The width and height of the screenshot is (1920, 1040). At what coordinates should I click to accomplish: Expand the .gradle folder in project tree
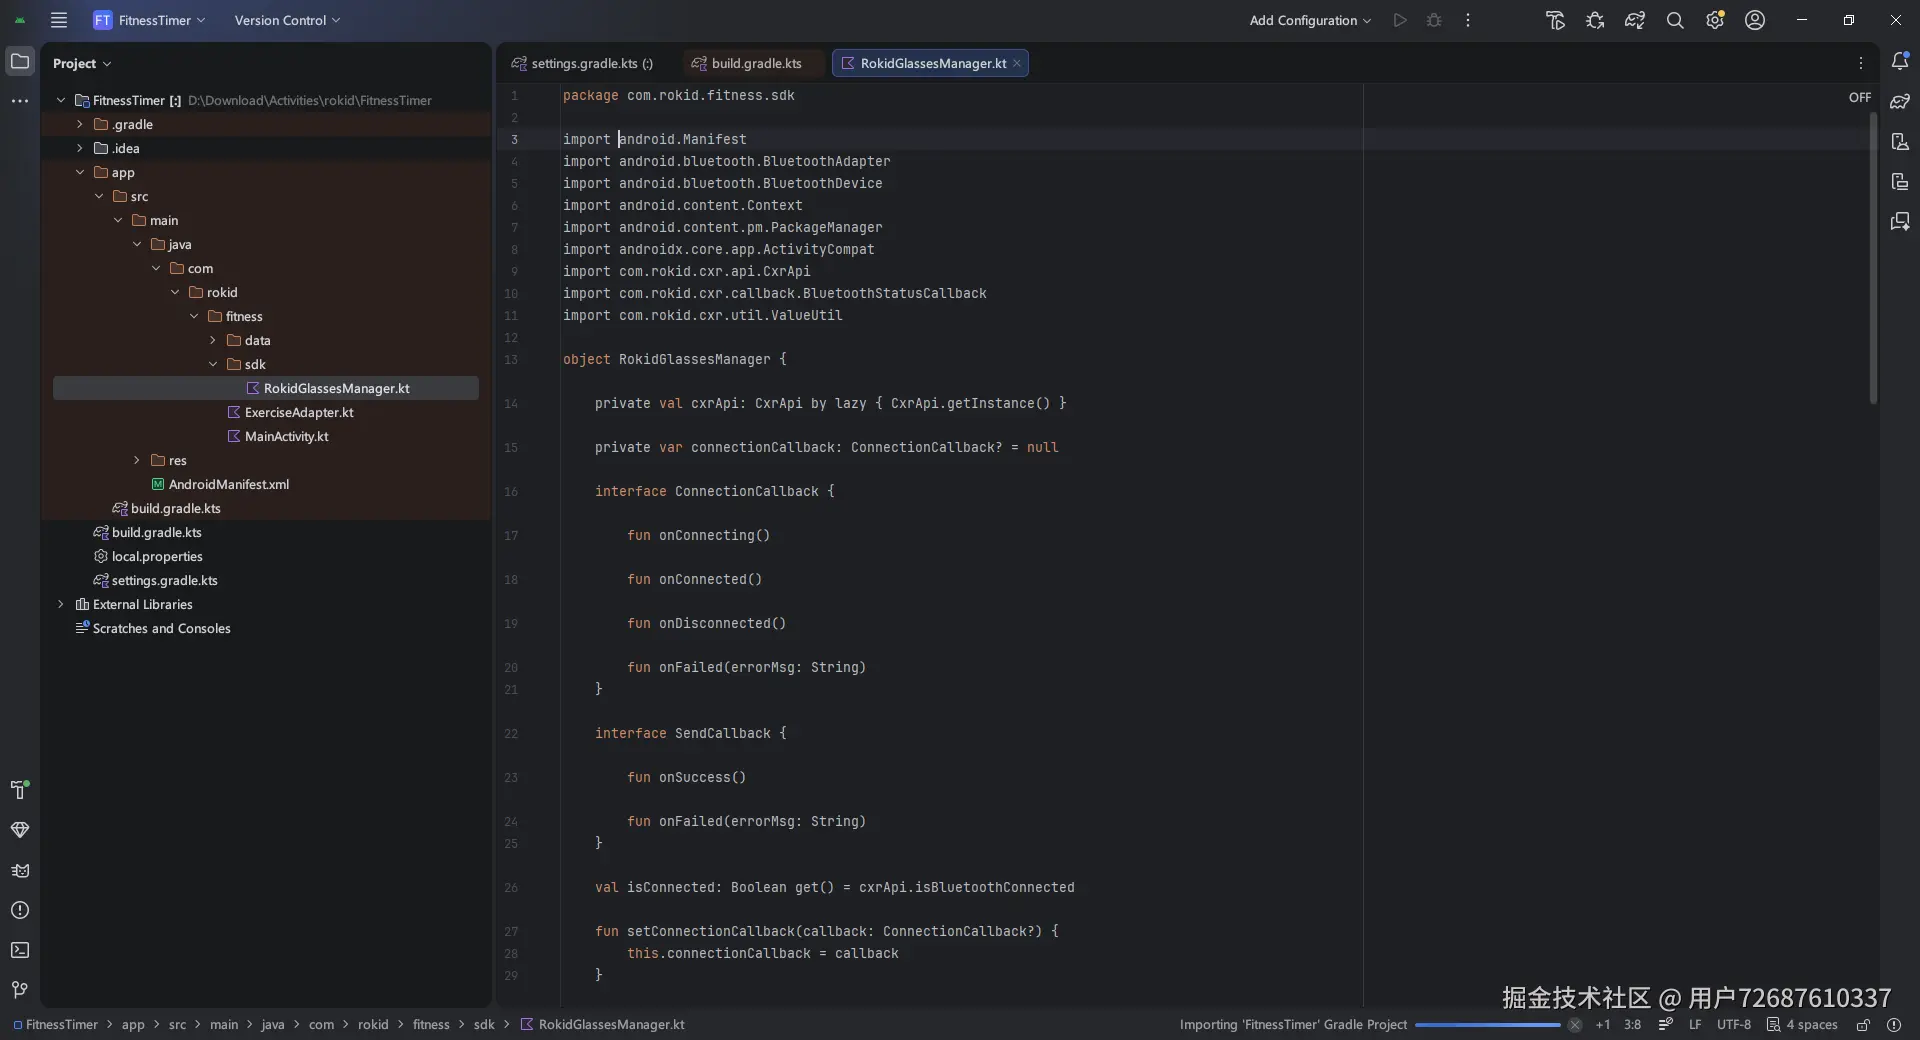click(x=80, y=124)
